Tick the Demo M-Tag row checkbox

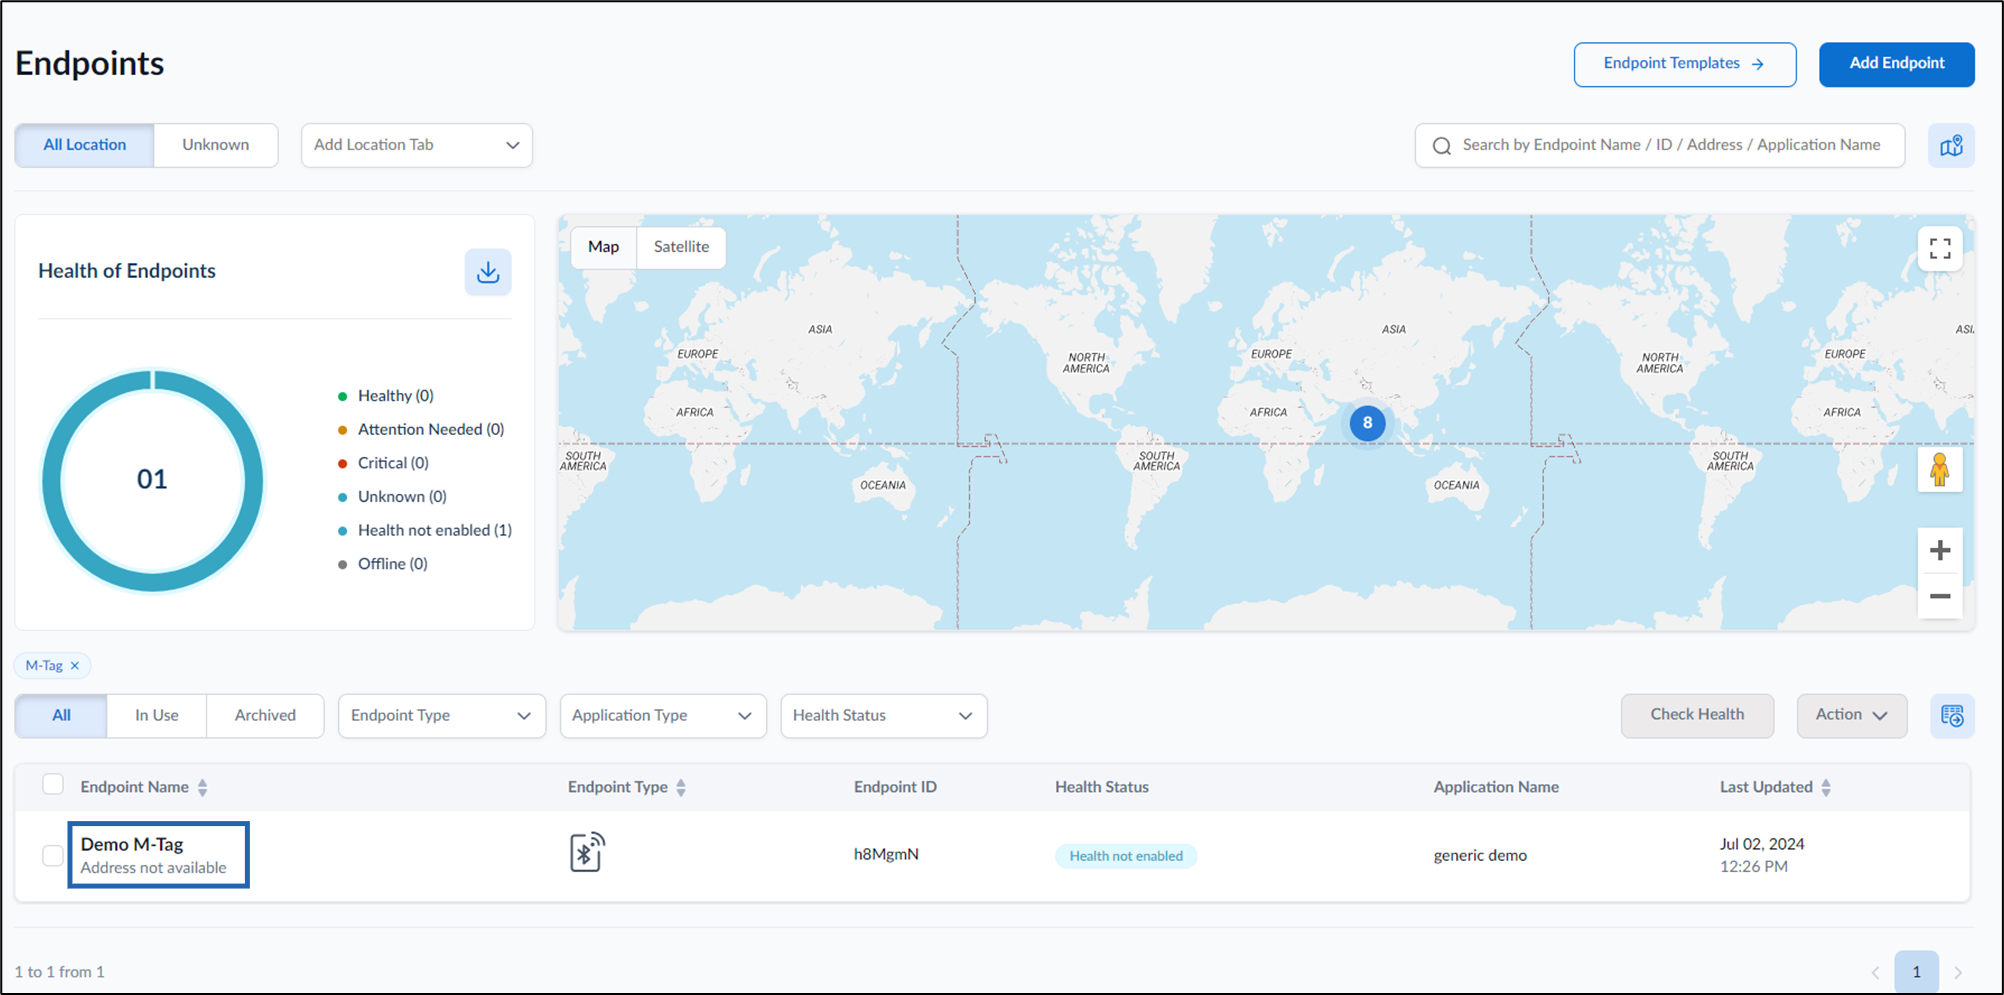pyautogui.click(x=53, y=856)
